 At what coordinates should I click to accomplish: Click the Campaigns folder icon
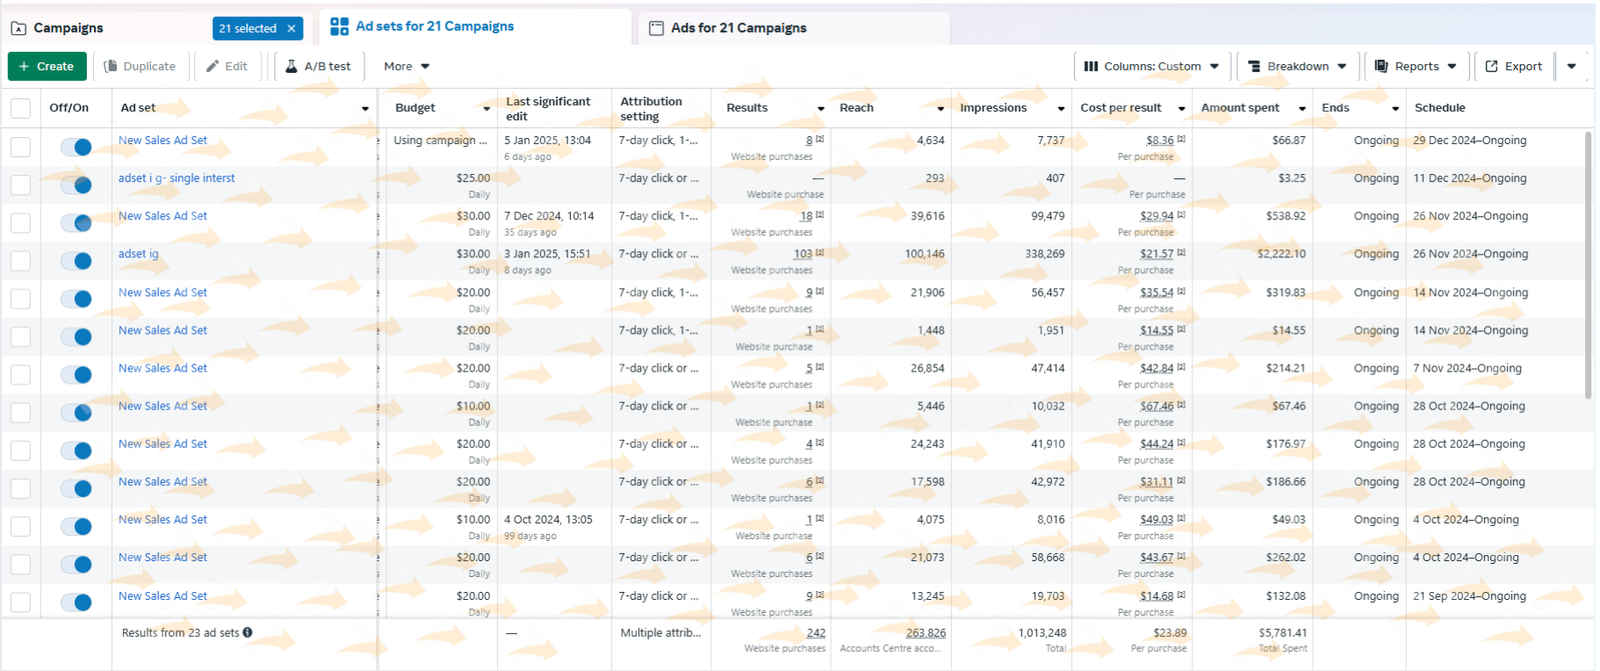coord(18,28)
